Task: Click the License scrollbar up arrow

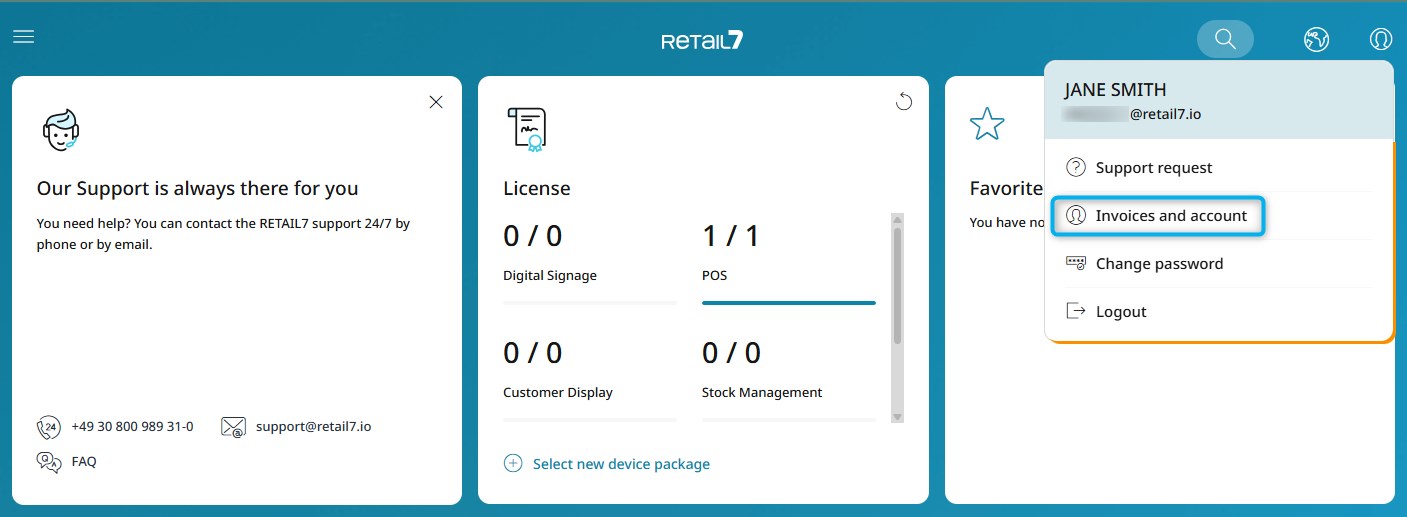Action: (x=897, y=220)
